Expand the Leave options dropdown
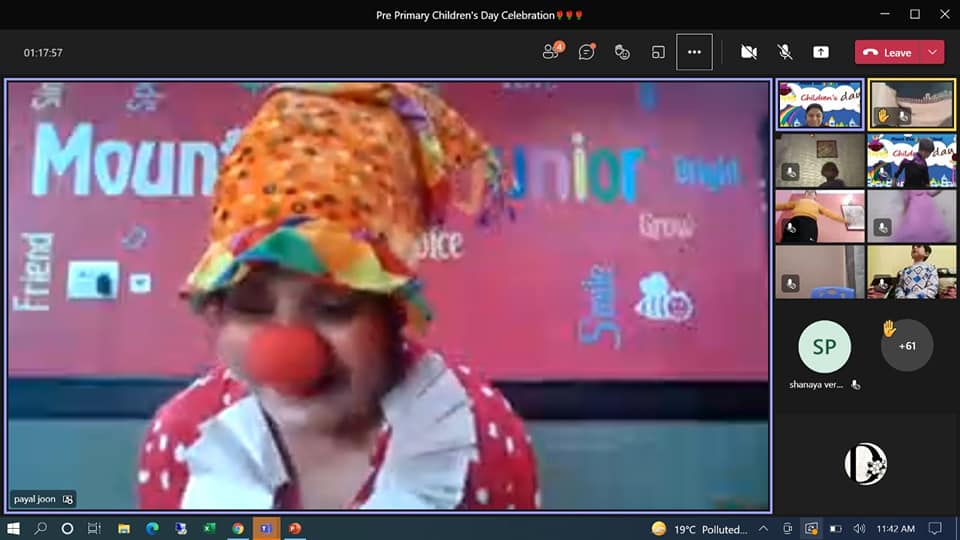The width and height of the screenshot is (960, 540). pos(932,53)
